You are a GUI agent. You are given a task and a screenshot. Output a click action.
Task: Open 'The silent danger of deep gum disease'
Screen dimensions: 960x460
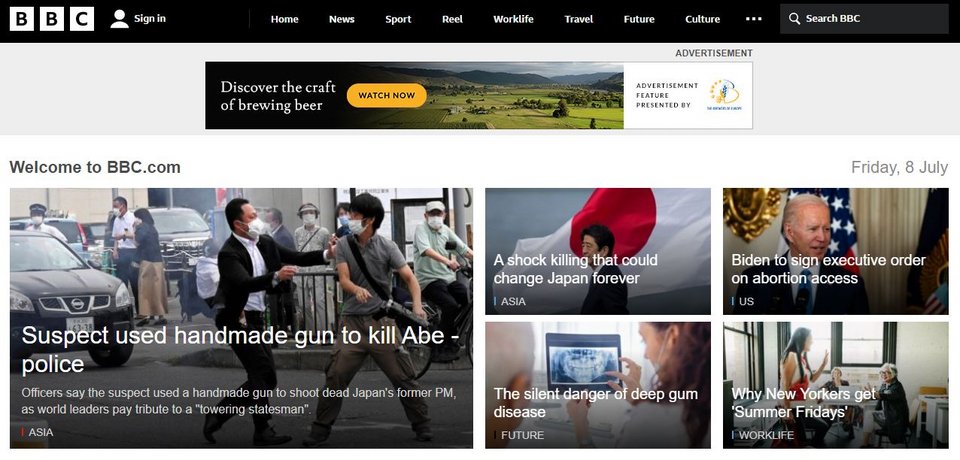596,402
